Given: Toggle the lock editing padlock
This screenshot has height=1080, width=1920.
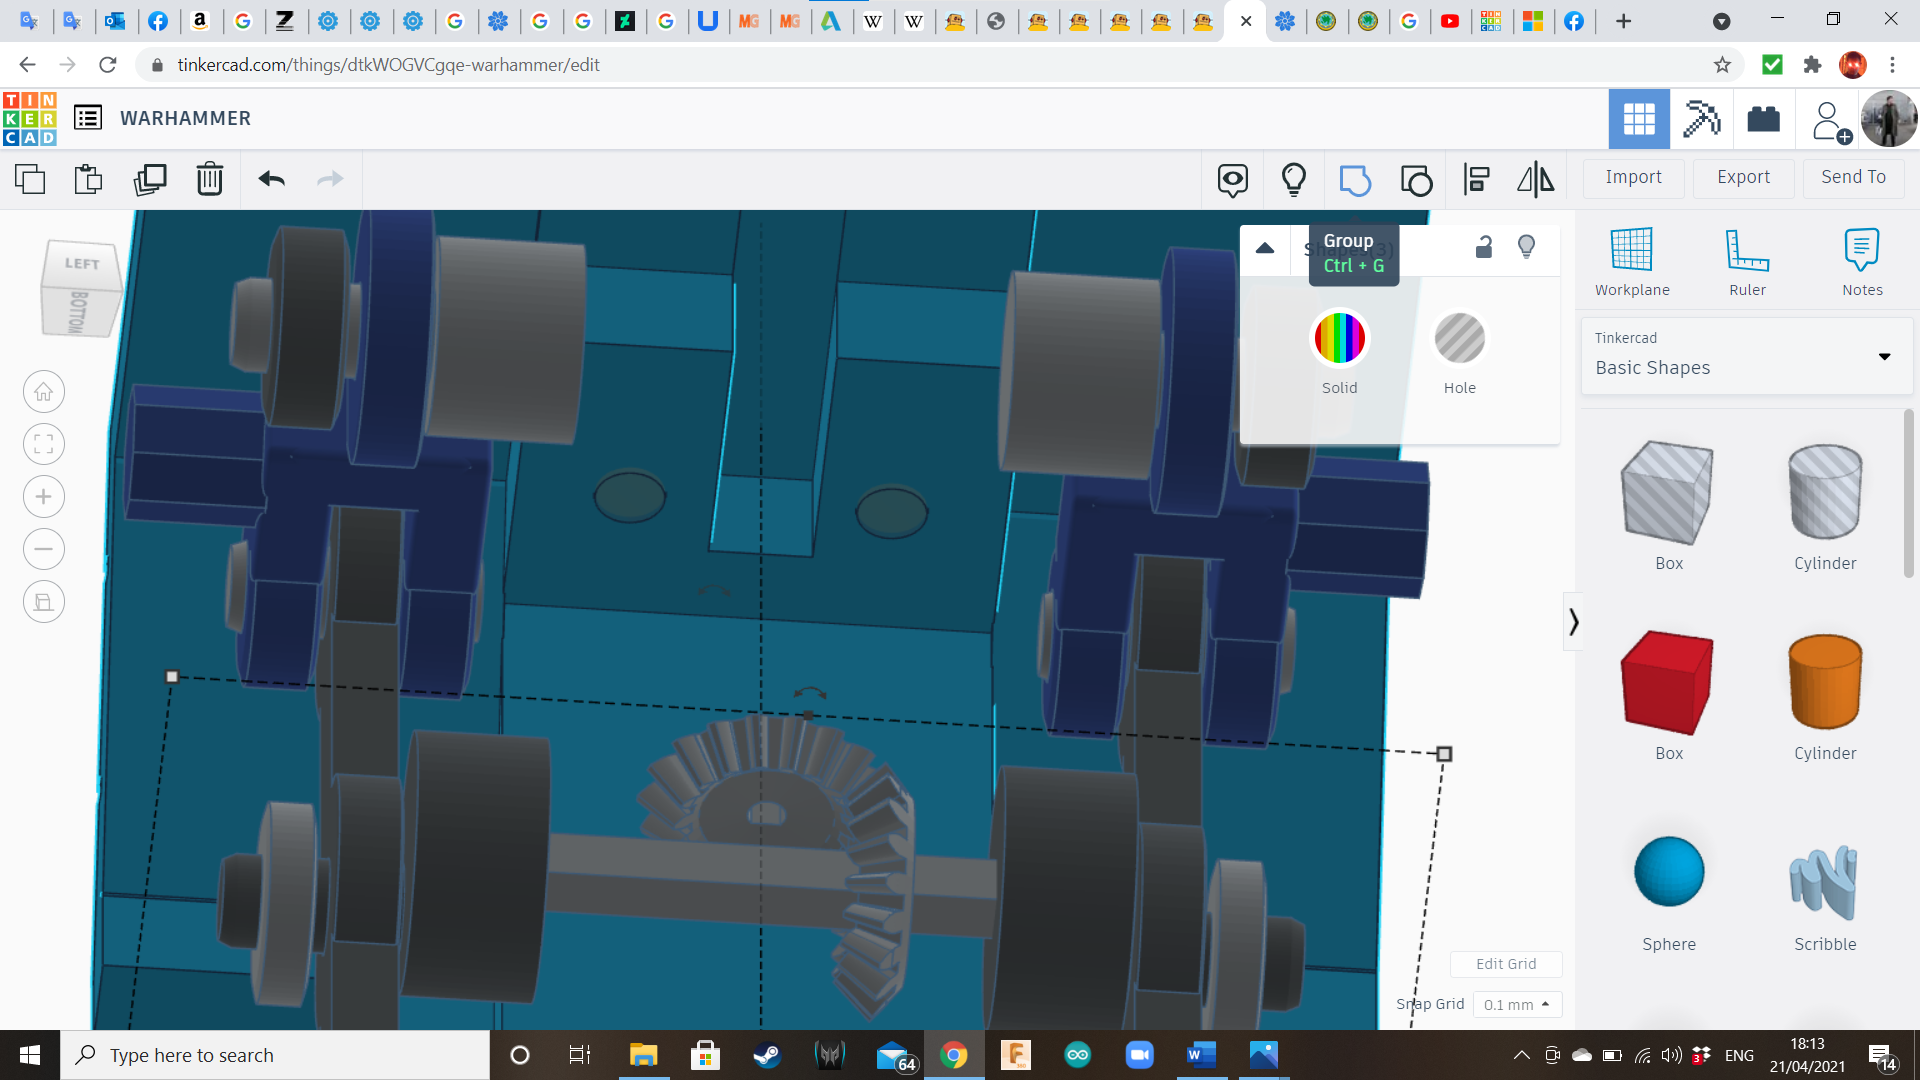Looking at the screenshot, I should pos(1484,247).
